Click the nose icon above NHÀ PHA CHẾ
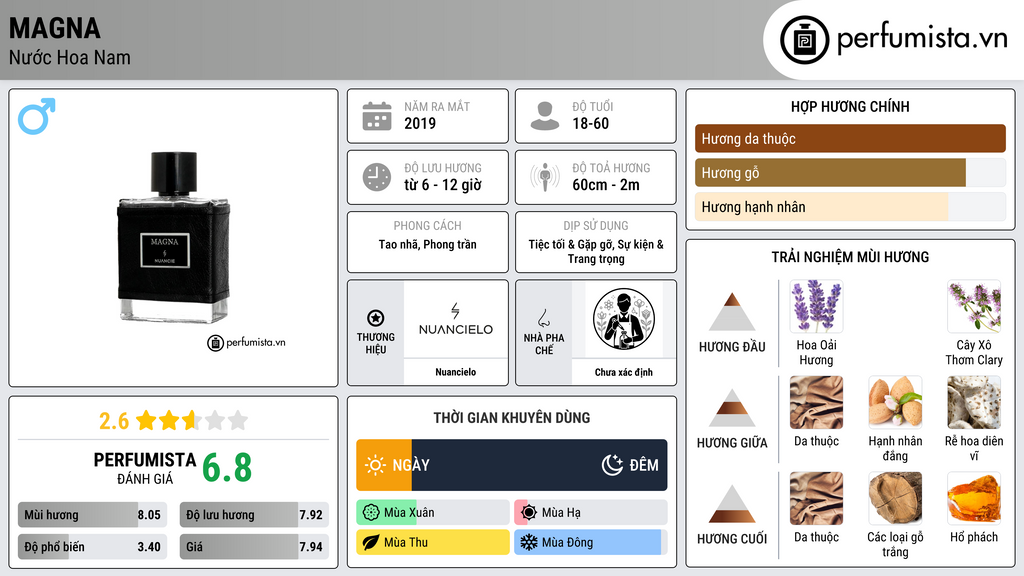The height and width of the screenshot is (576, 1024). tap(543, 318)
